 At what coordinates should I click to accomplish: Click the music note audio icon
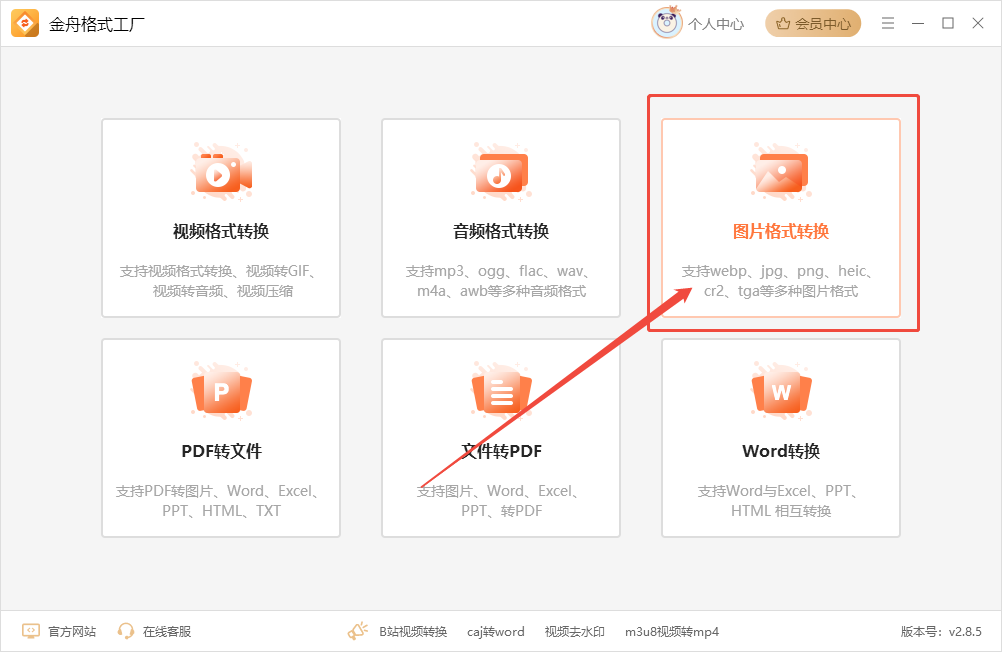(501, 173)
